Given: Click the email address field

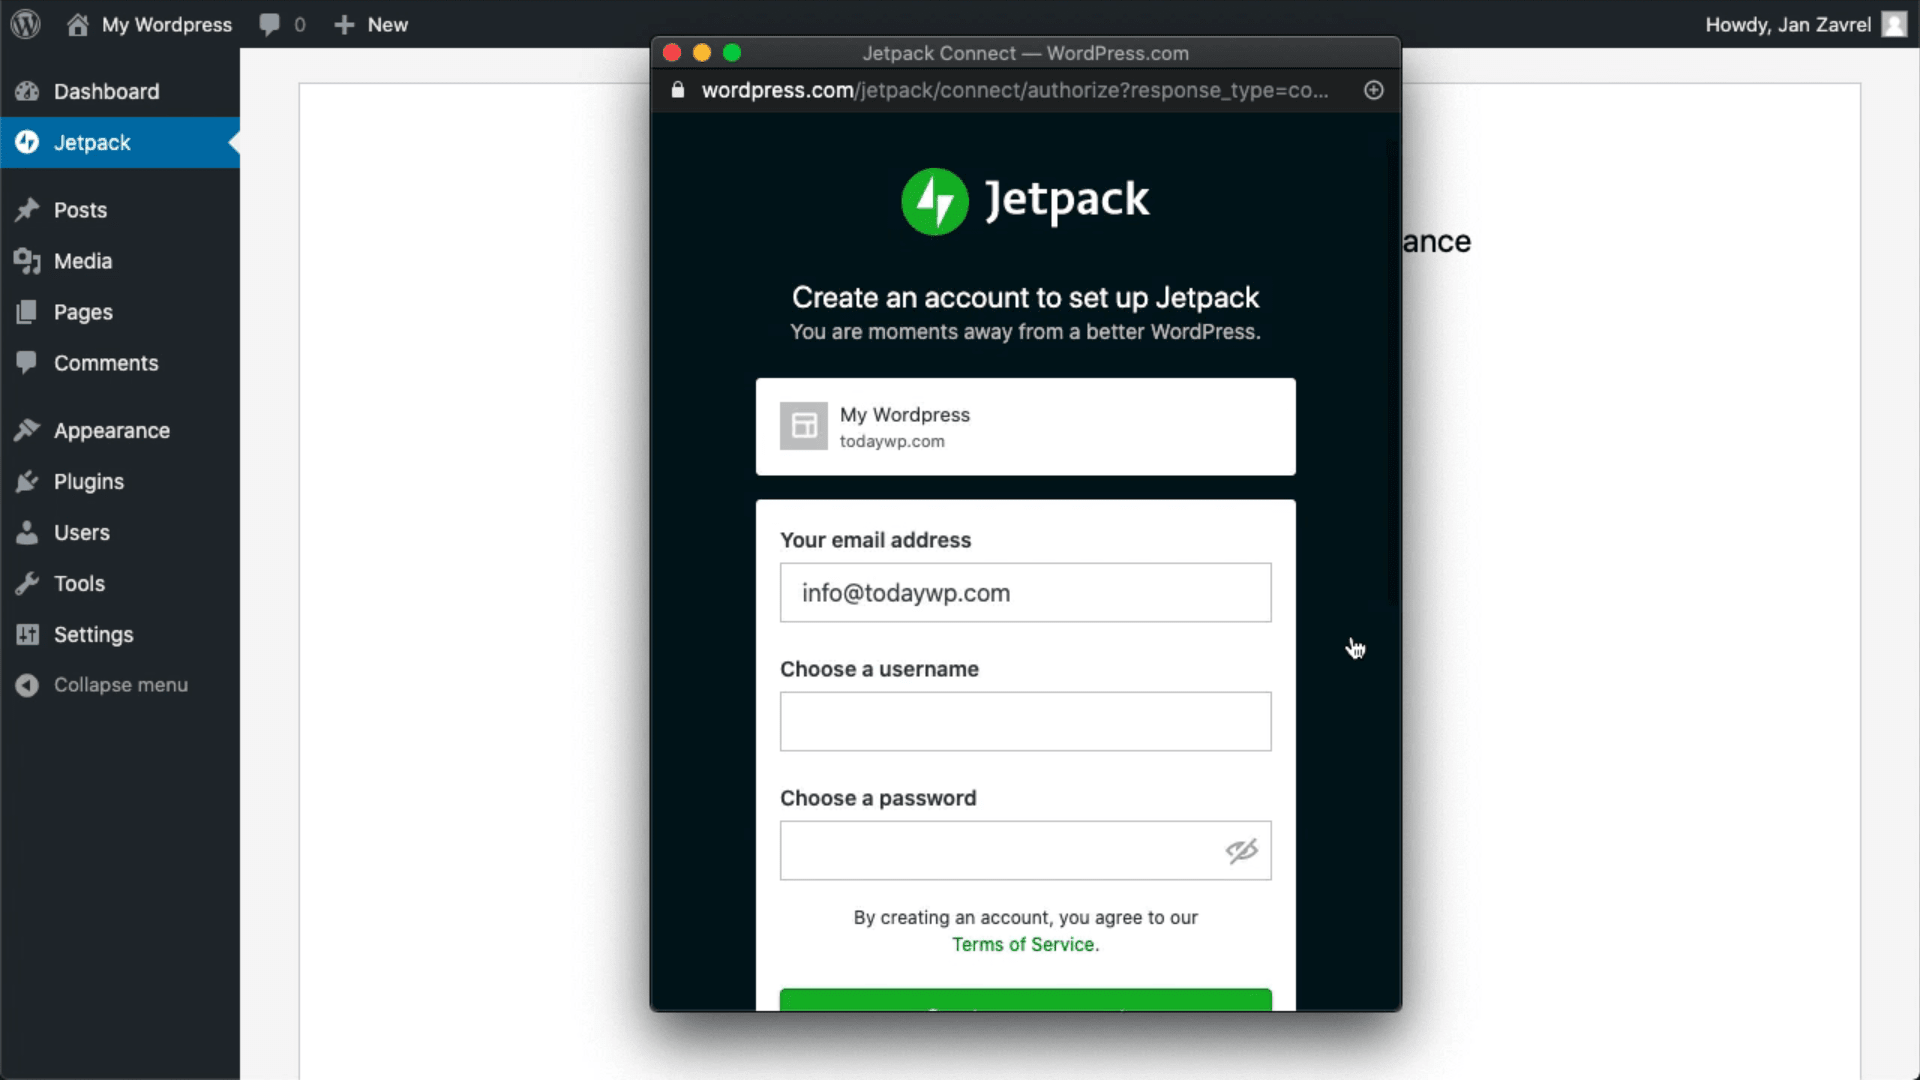Looking at the screenshot, I should pyautogui.click(x=1025, y=592).
